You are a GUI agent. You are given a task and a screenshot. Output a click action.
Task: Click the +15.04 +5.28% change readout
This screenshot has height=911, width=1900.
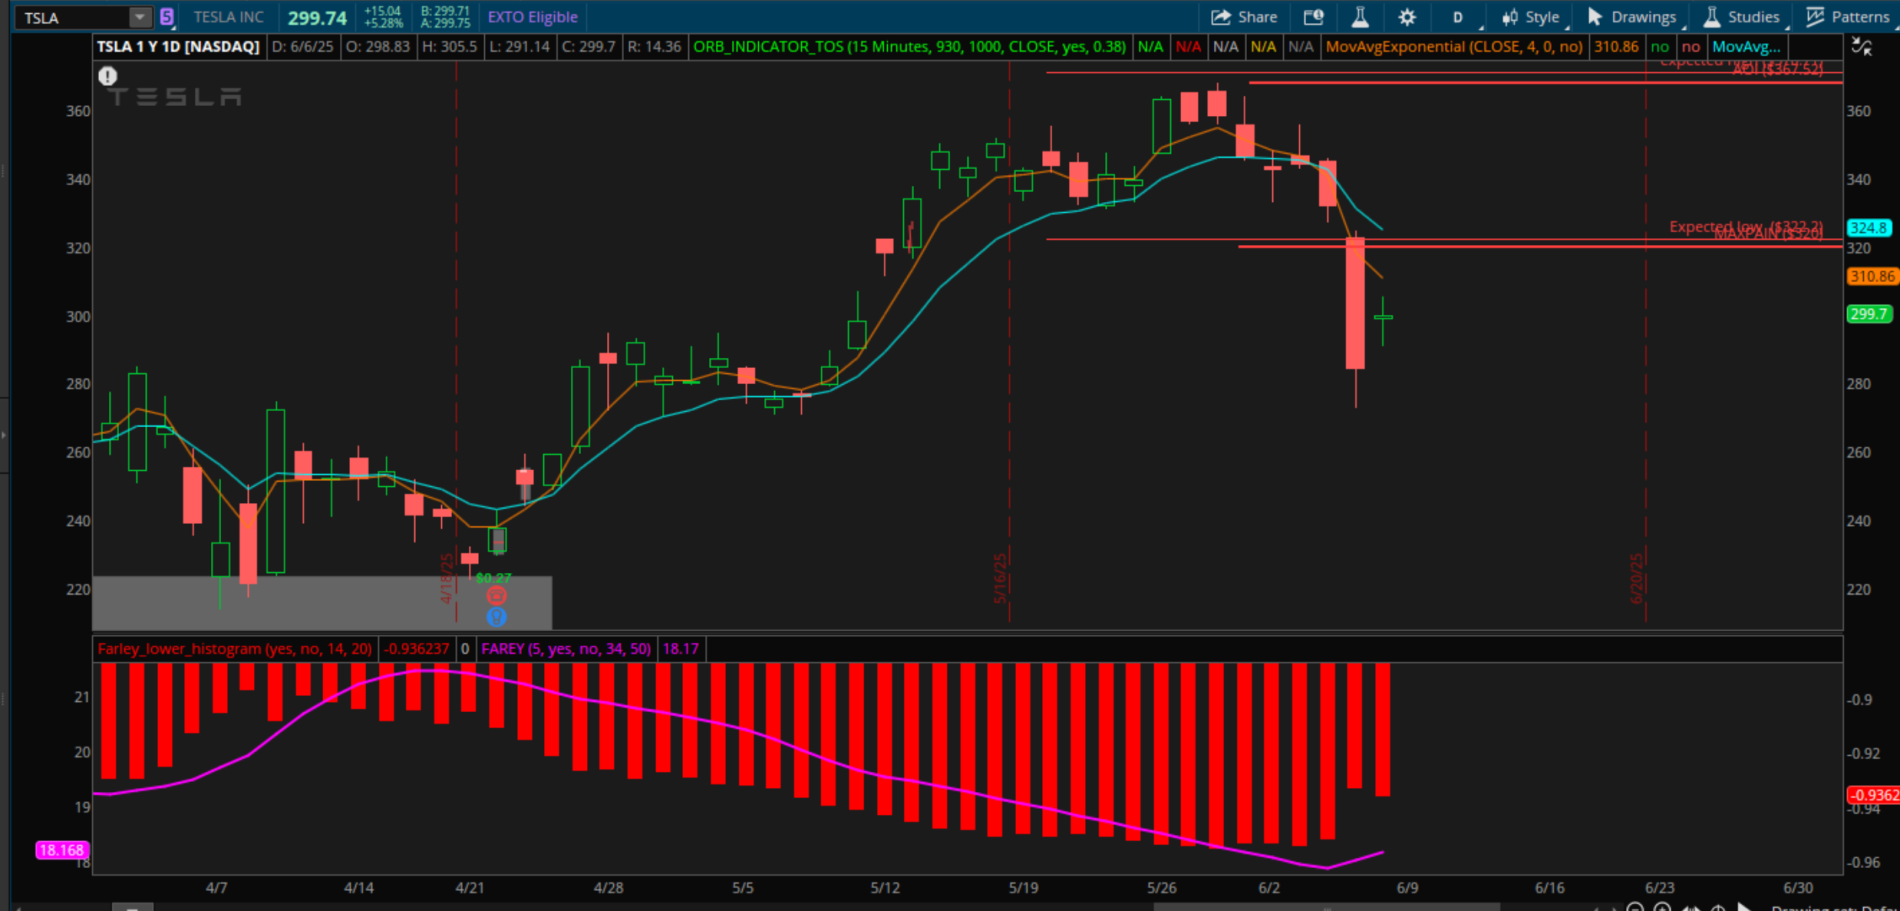tap(384, 17)
